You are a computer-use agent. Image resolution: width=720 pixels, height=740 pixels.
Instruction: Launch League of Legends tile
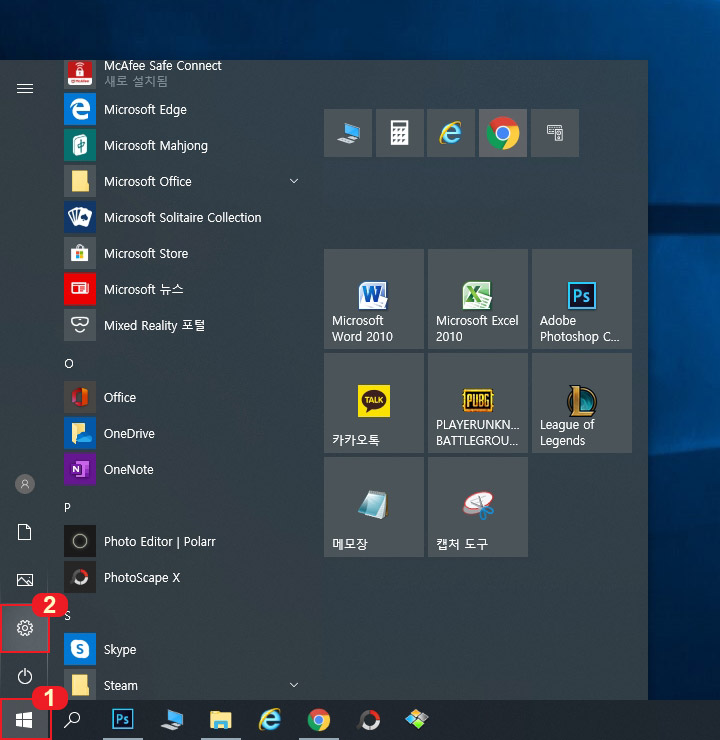[582, 403]
